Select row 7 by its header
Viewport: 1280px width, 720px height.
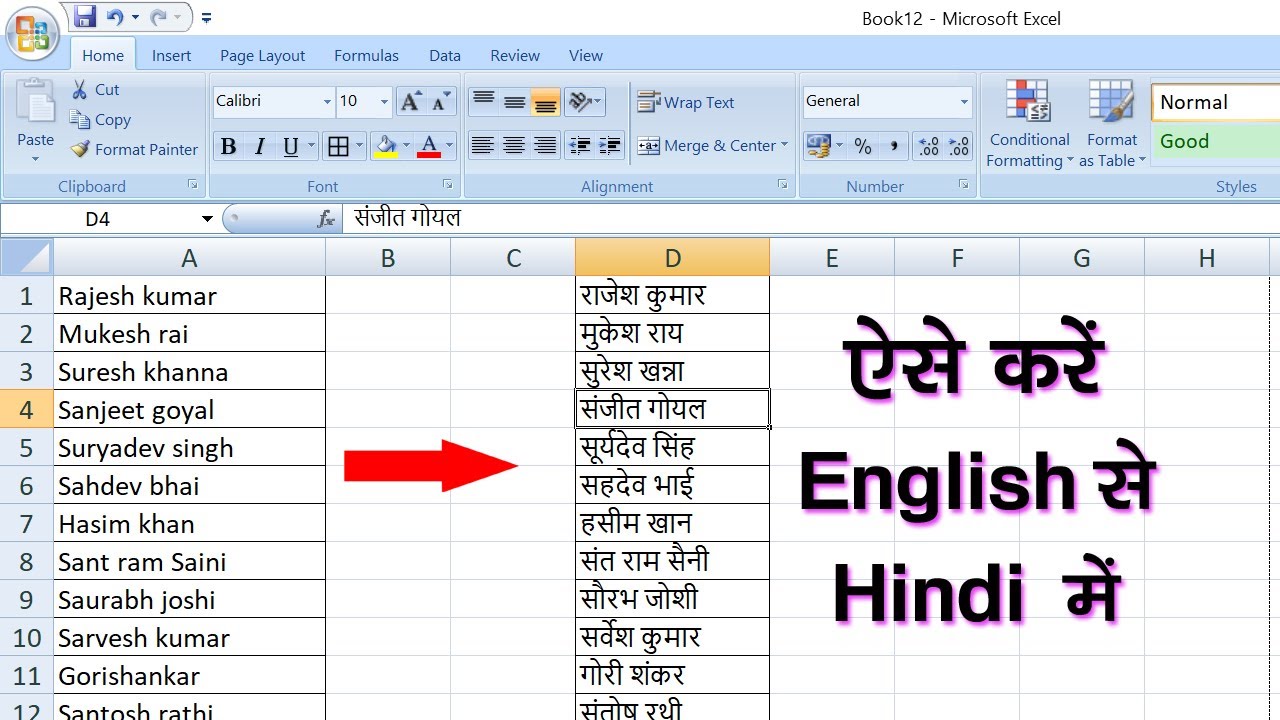(x=27, y=523)
